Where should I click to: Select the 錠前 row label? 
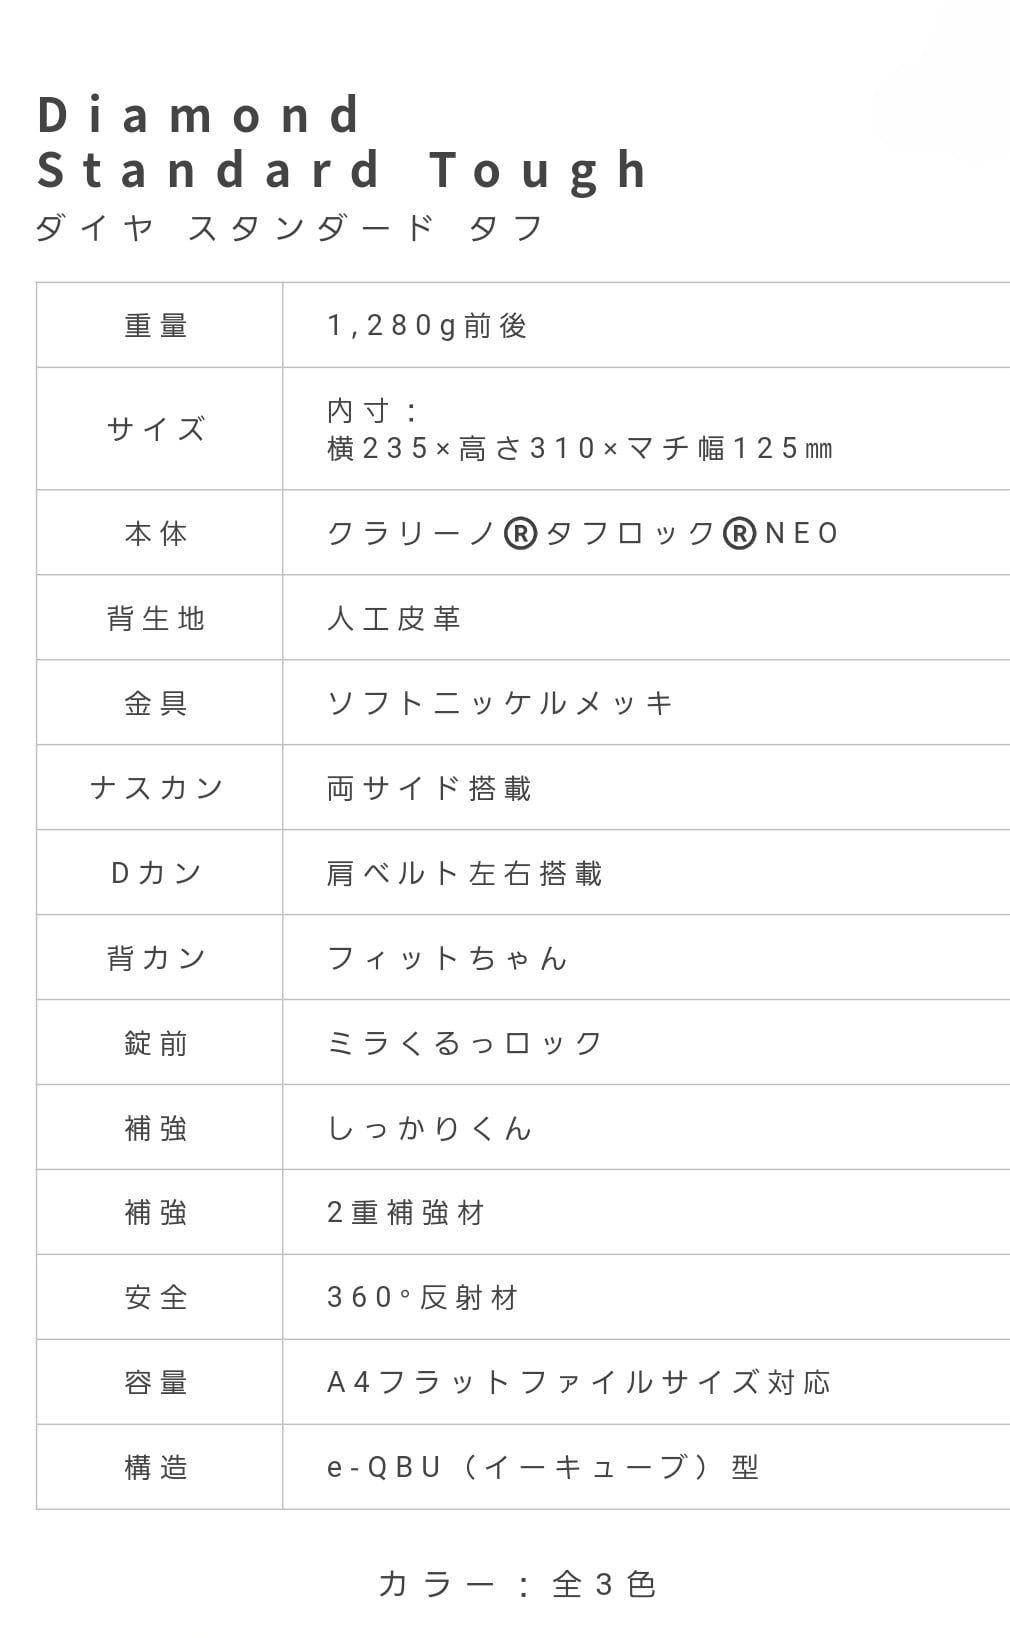coord(157,1044)
